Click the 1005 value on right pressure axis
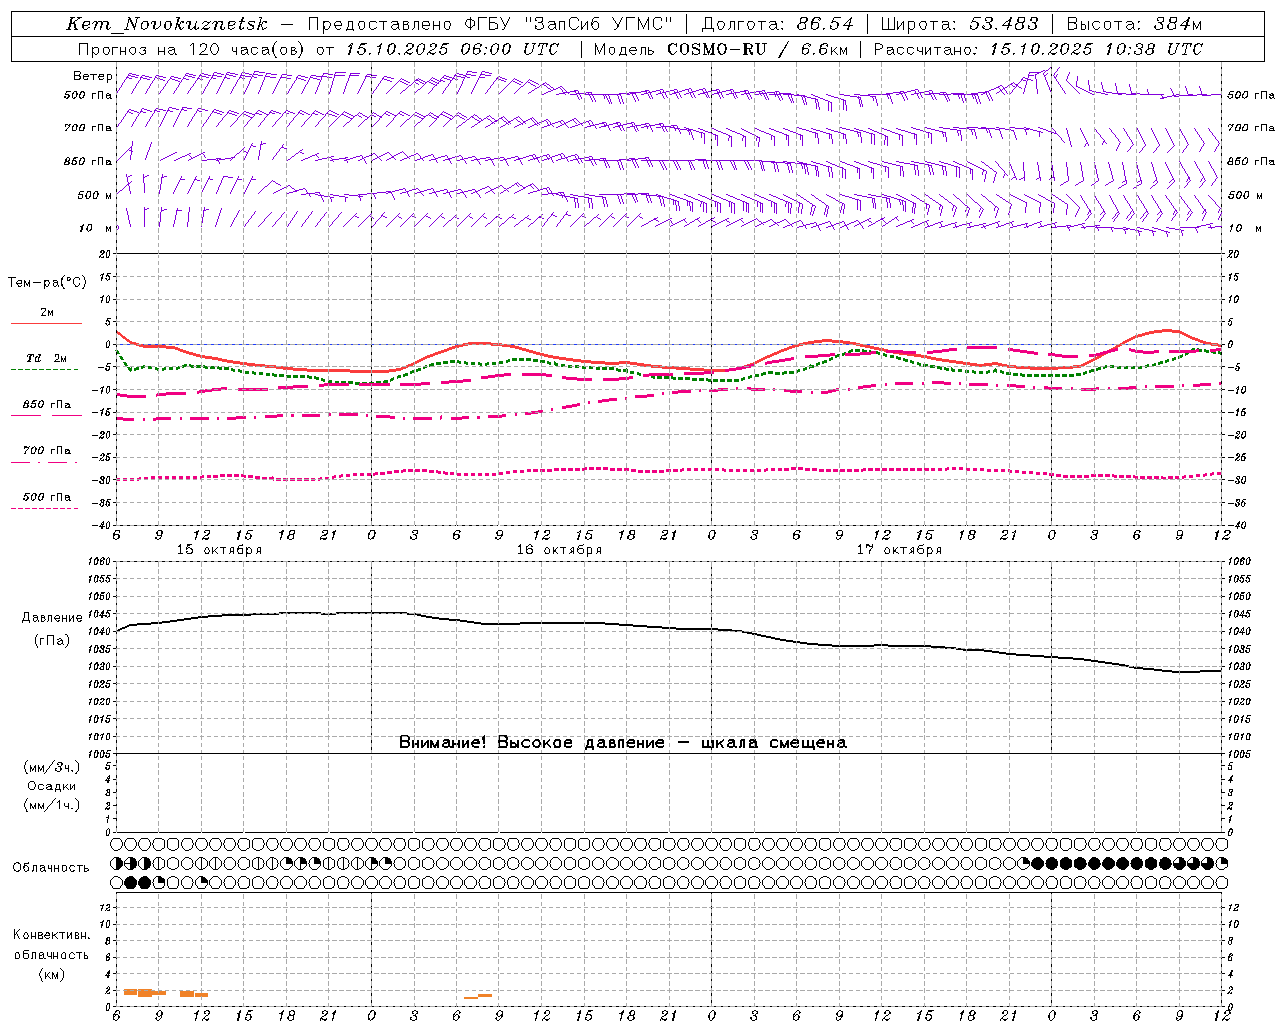This screenshot has height=1024, width=1280. 1240,753
